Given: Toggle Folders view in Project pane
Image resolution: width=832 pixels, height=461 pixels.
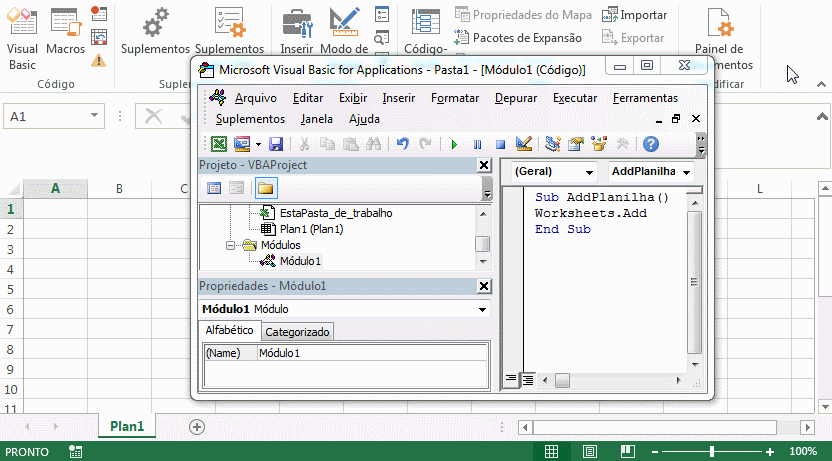Looking at the screenshot, I should click(265, 187).
